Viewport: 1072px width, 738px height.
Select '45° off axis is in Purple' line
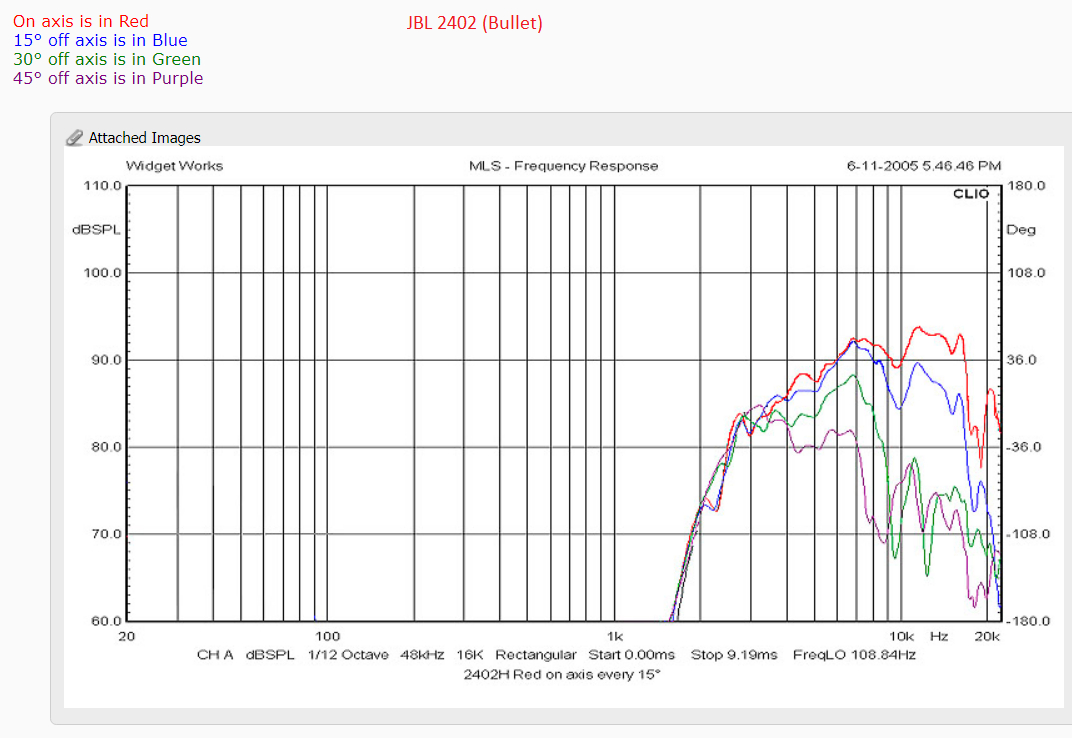[108, 79]
